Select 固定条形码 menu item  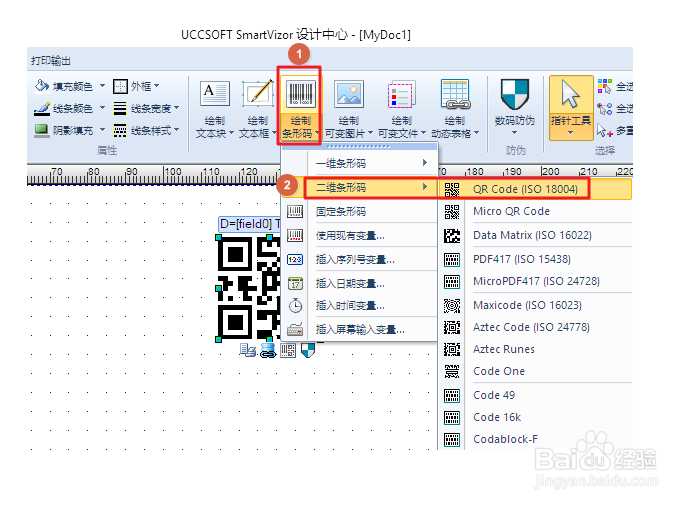coord(360,211)
